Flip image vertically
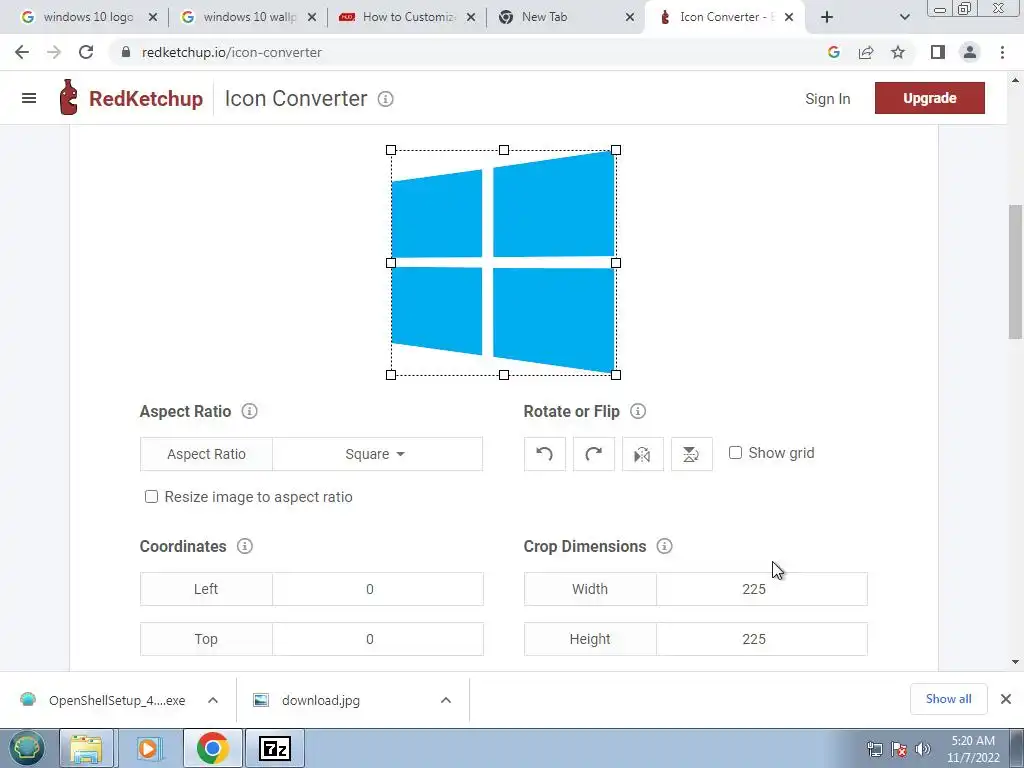 coord(692,454)
